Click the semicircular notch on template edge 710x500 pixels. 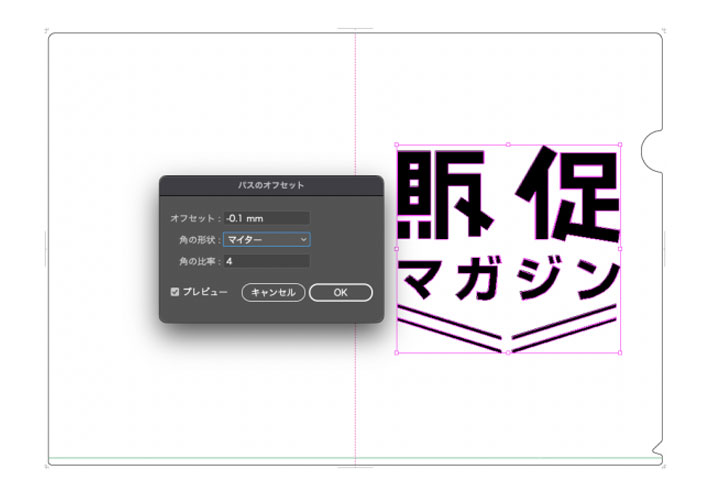click(651, 149)
